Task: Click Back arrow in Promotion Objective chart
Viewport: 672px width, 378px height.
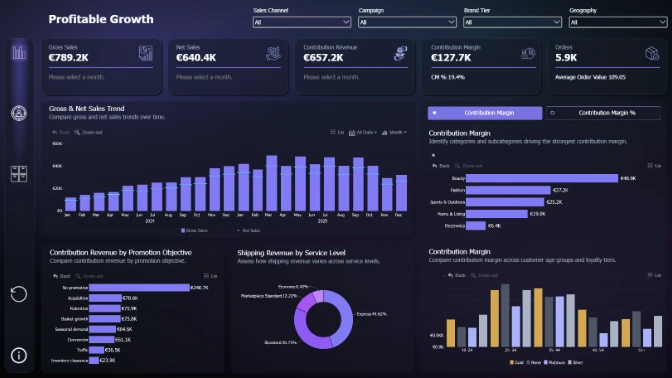Action: (x=62, y=276)
